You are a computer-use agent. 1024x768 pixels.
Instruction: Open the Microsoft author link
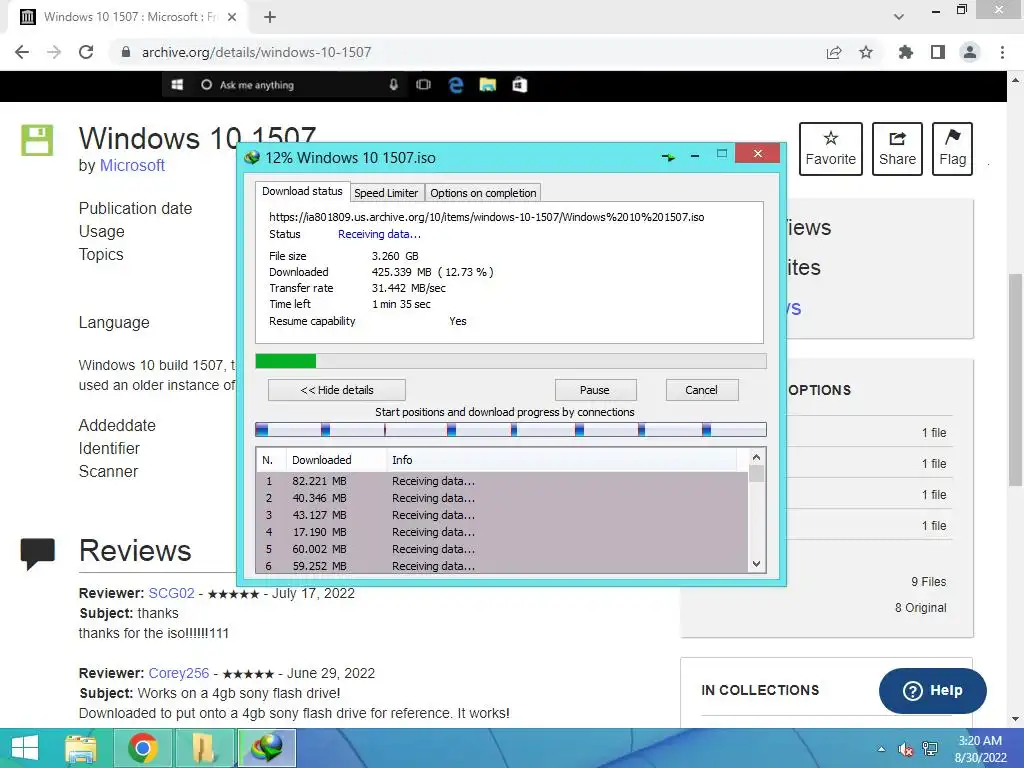click(132, 165)
